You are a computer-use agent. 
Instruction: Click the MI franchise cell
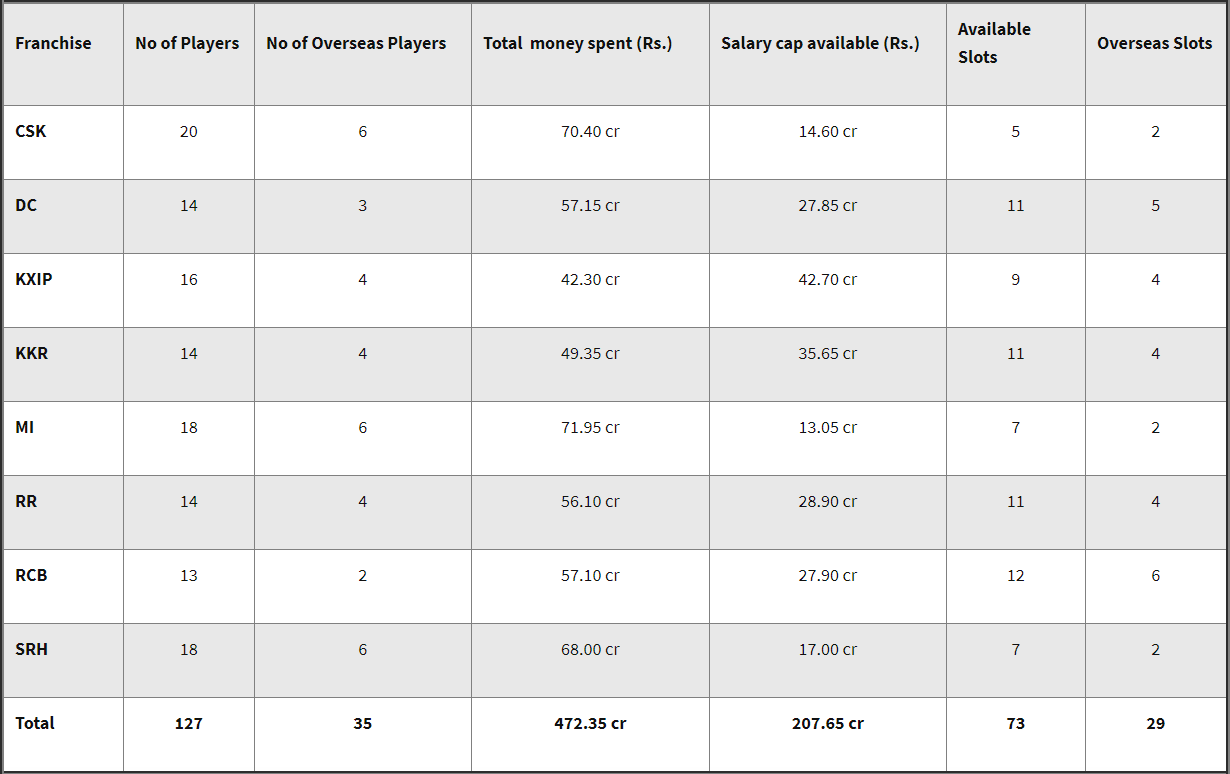[25, 427]
